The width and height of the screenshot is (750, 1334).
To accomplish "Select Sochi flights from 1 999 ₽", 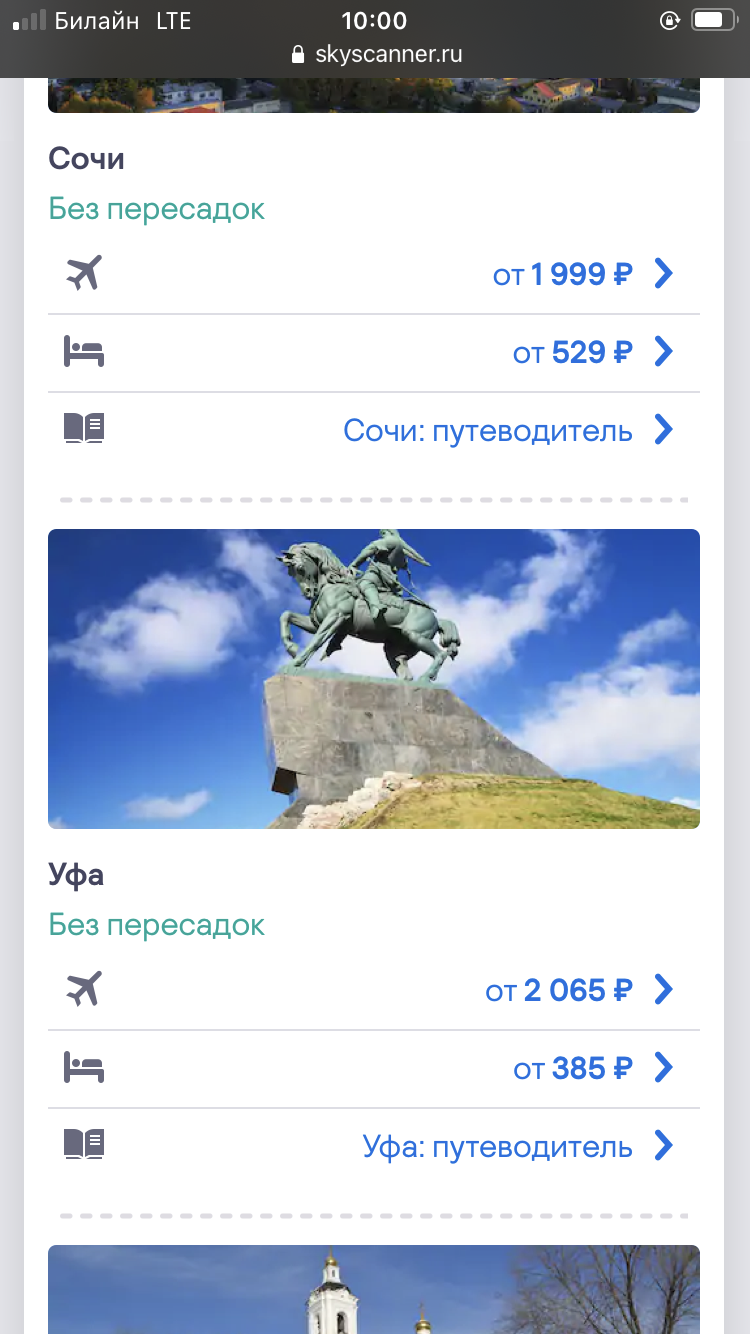I will [374, 274].
